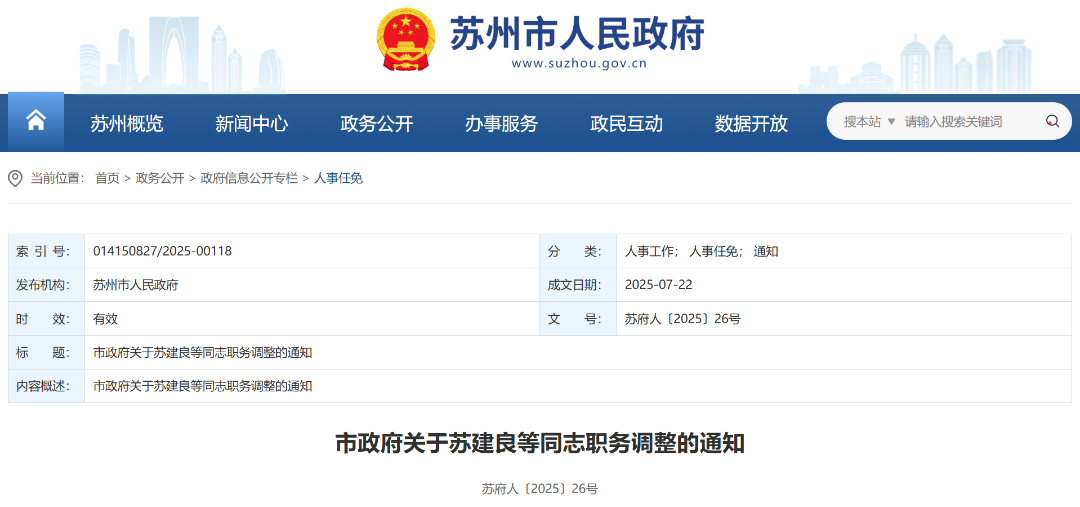Open the 新闻中心 menu
Image resolution: width=1080 pixels, height=507 pixels.
click(251, 123)
